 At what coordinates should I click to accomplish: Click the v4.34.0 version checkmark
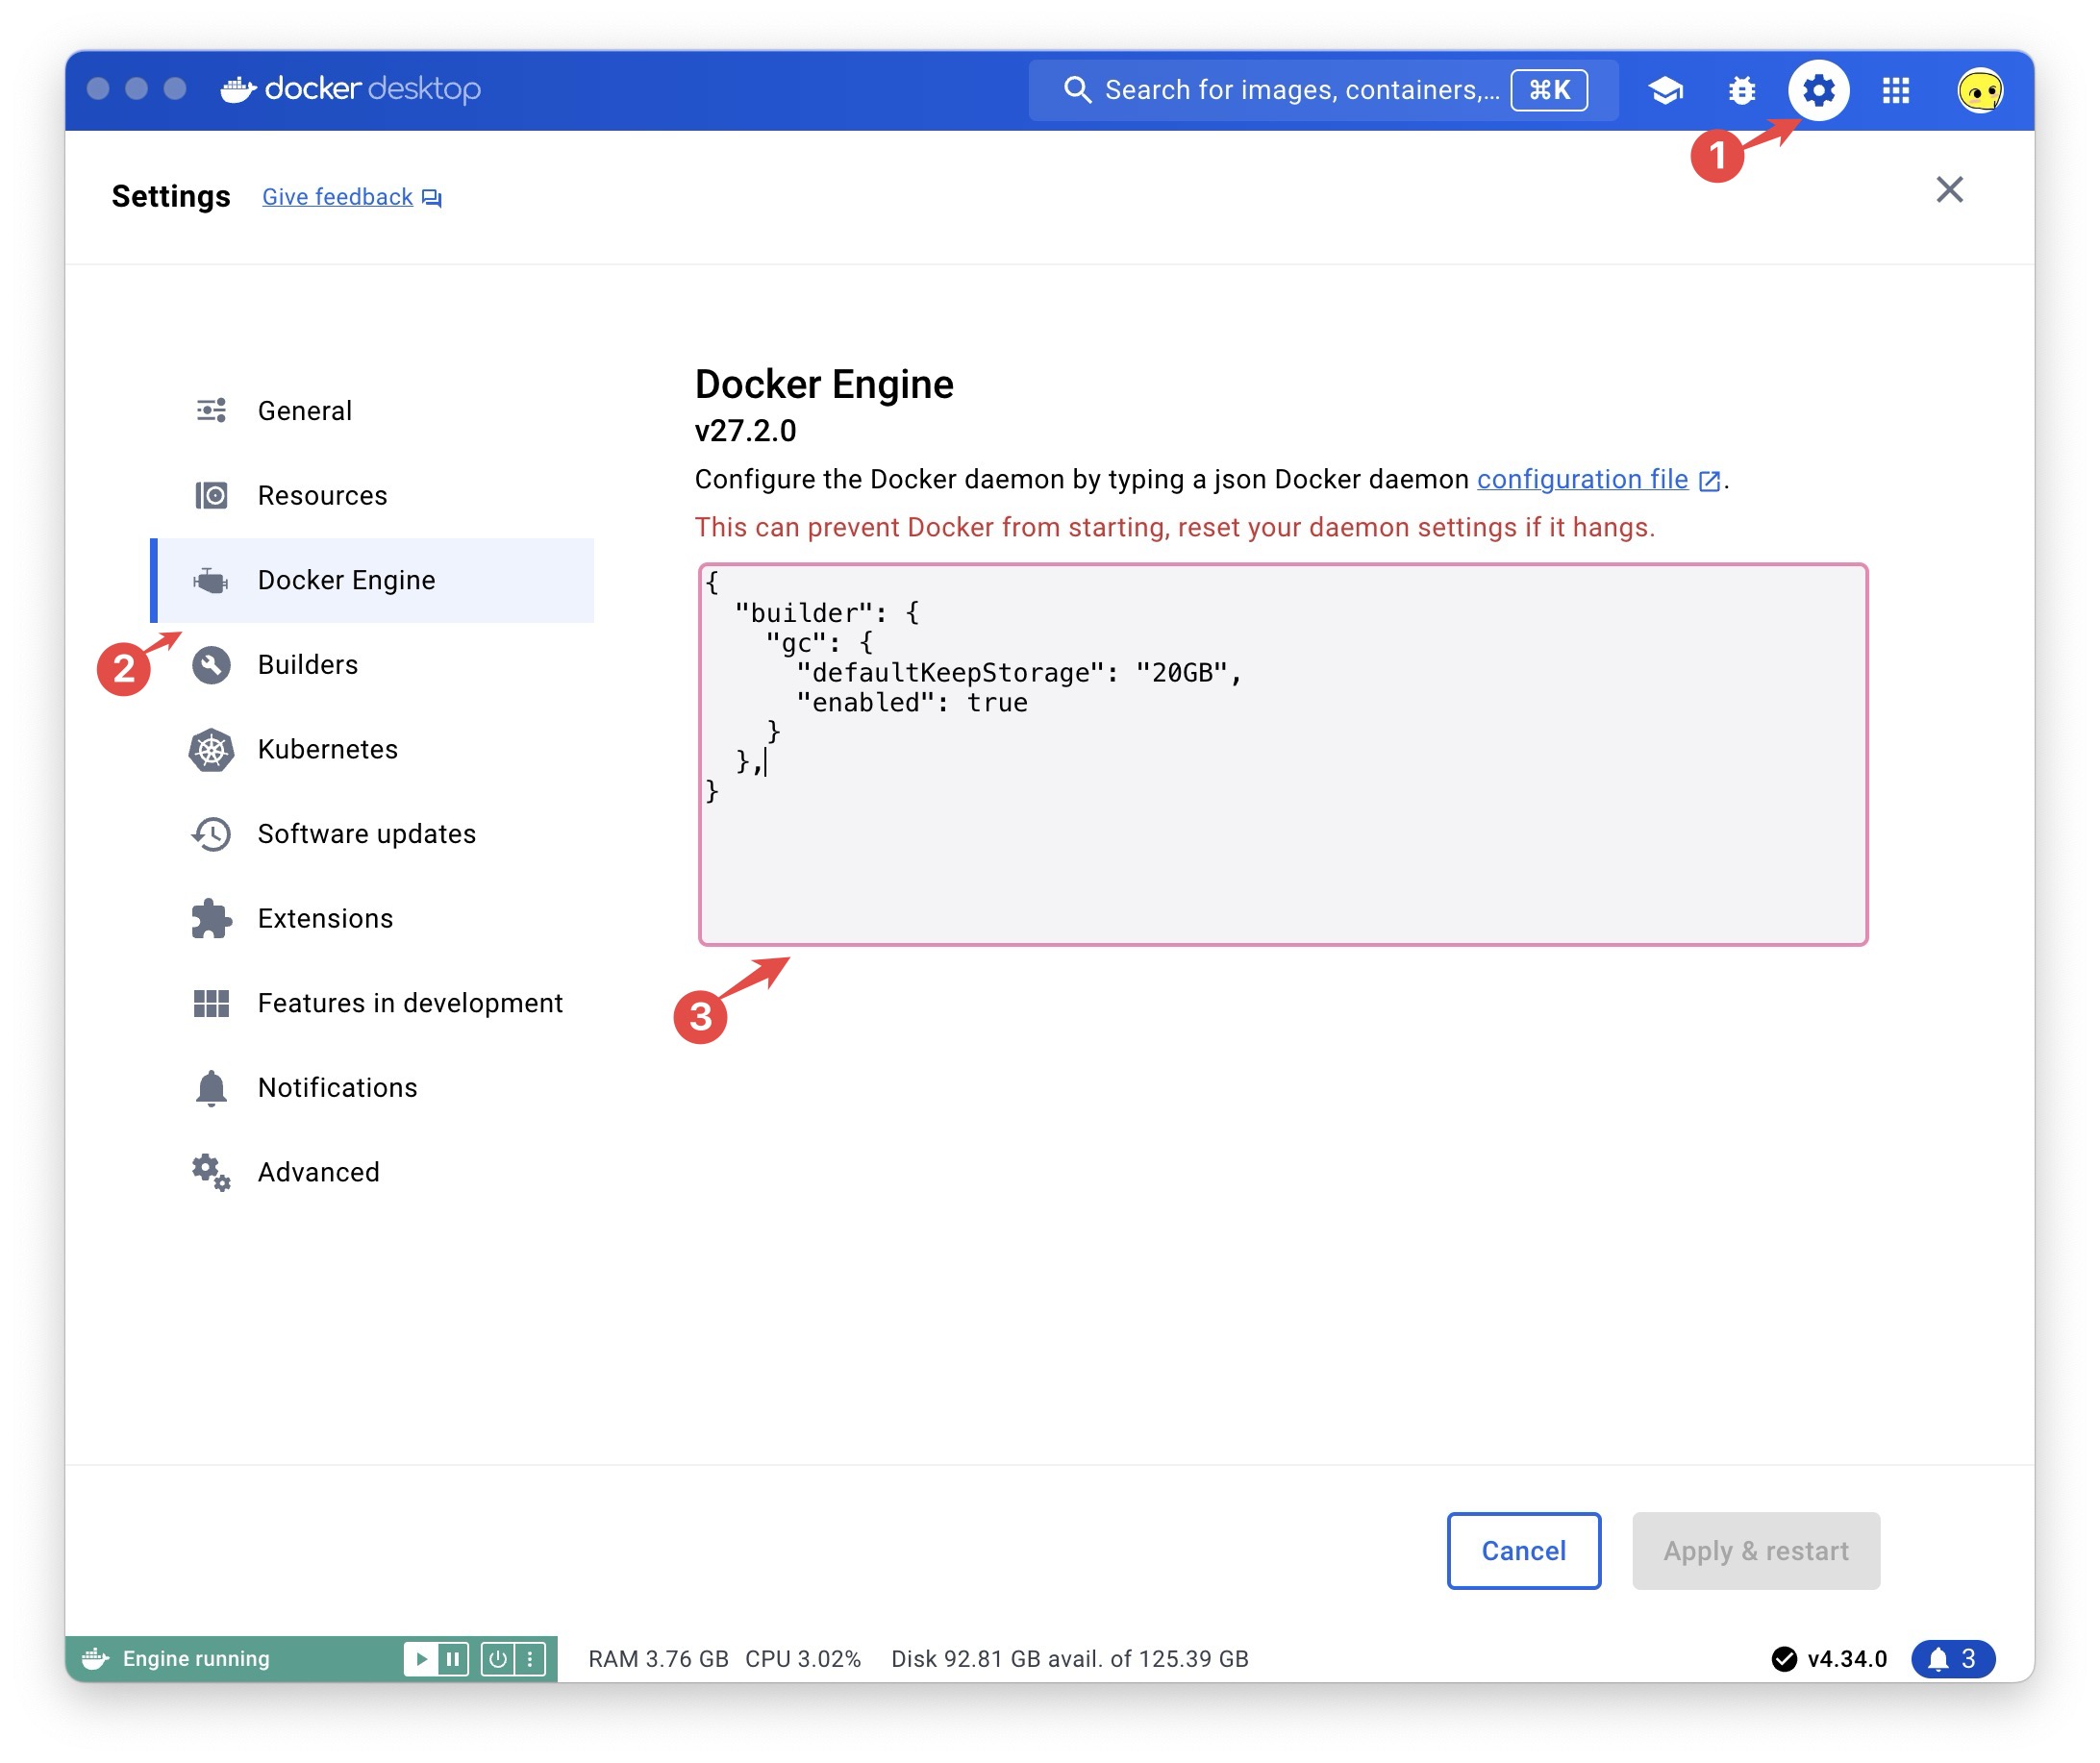pyautogui.click(x=1783, y=1659)
